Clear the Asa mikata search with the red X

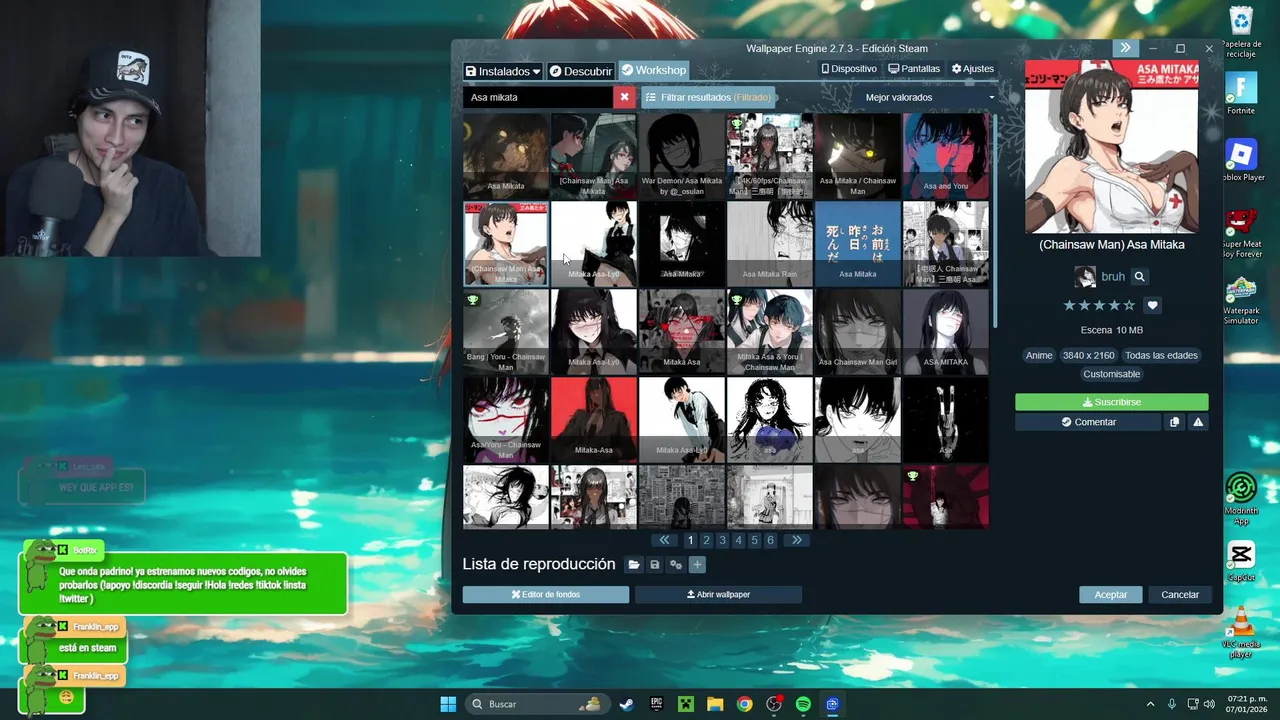click(x=624, y=97)
